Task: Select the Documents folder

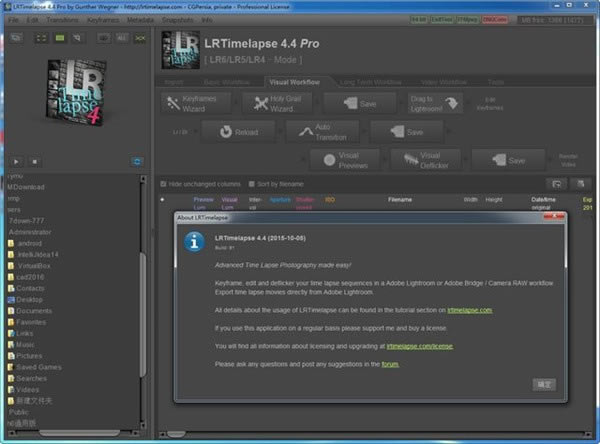Action: click(30, 311)
